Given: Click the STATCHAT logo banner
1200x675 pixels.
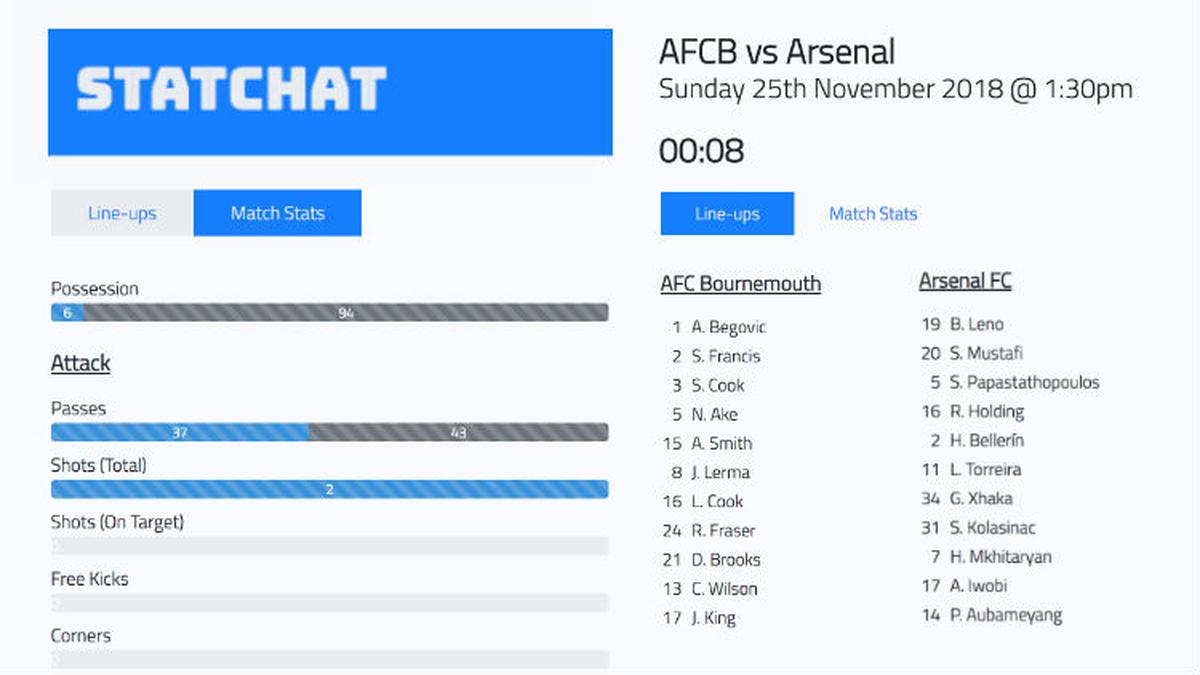Looking at the screenshot, I should coord(330,92).
